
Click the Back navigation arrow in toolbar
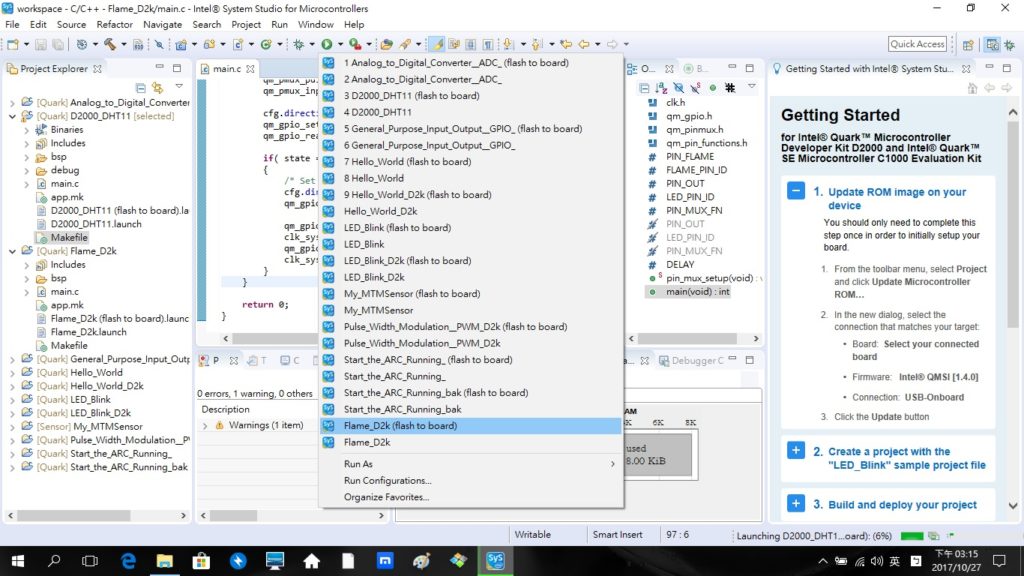coord(584,44)
